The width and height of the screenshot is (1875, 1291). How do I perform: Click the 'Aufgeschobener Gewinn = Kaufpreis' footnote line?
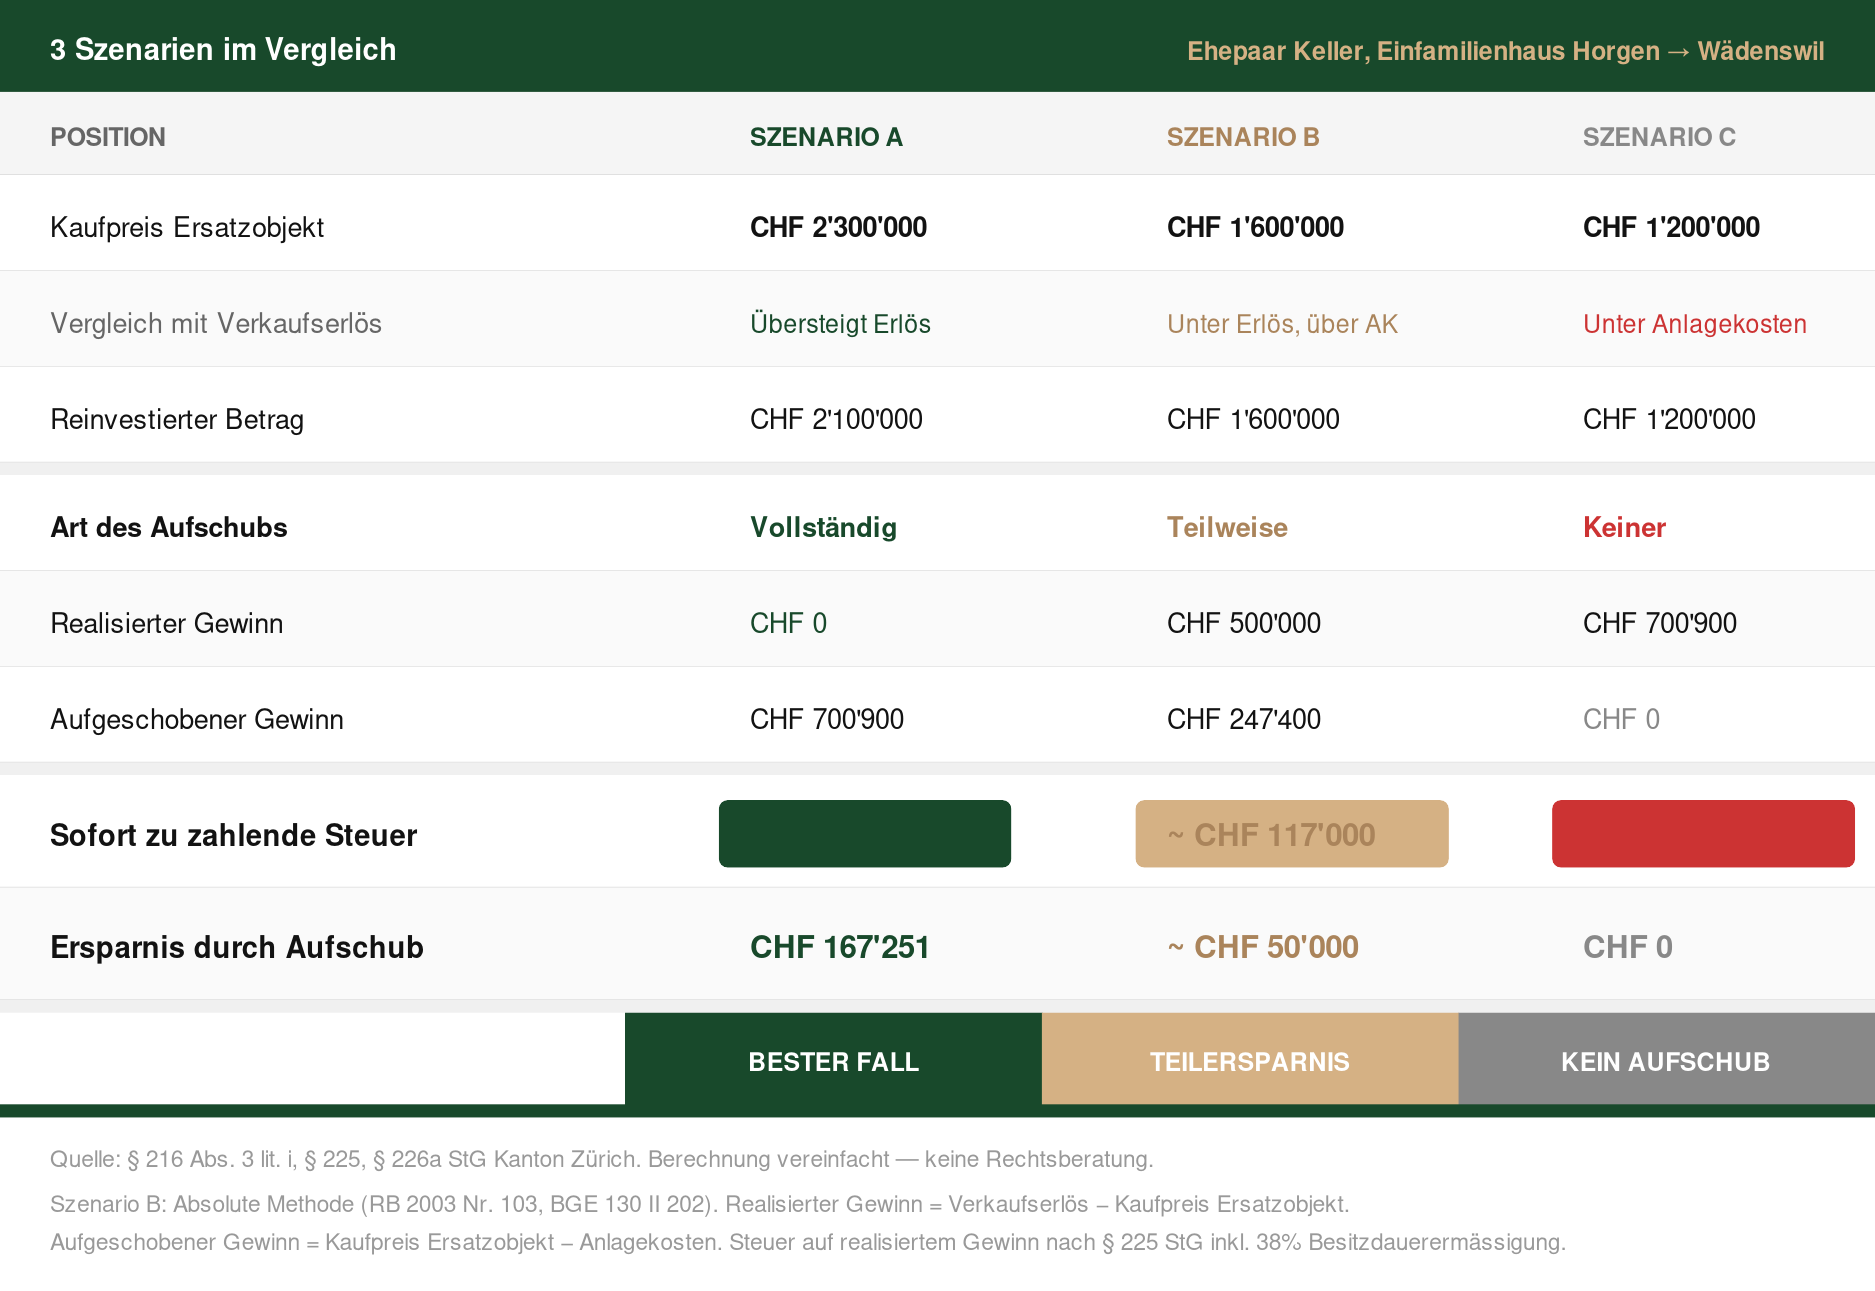pyautogui.click(x=808, y=1242)
